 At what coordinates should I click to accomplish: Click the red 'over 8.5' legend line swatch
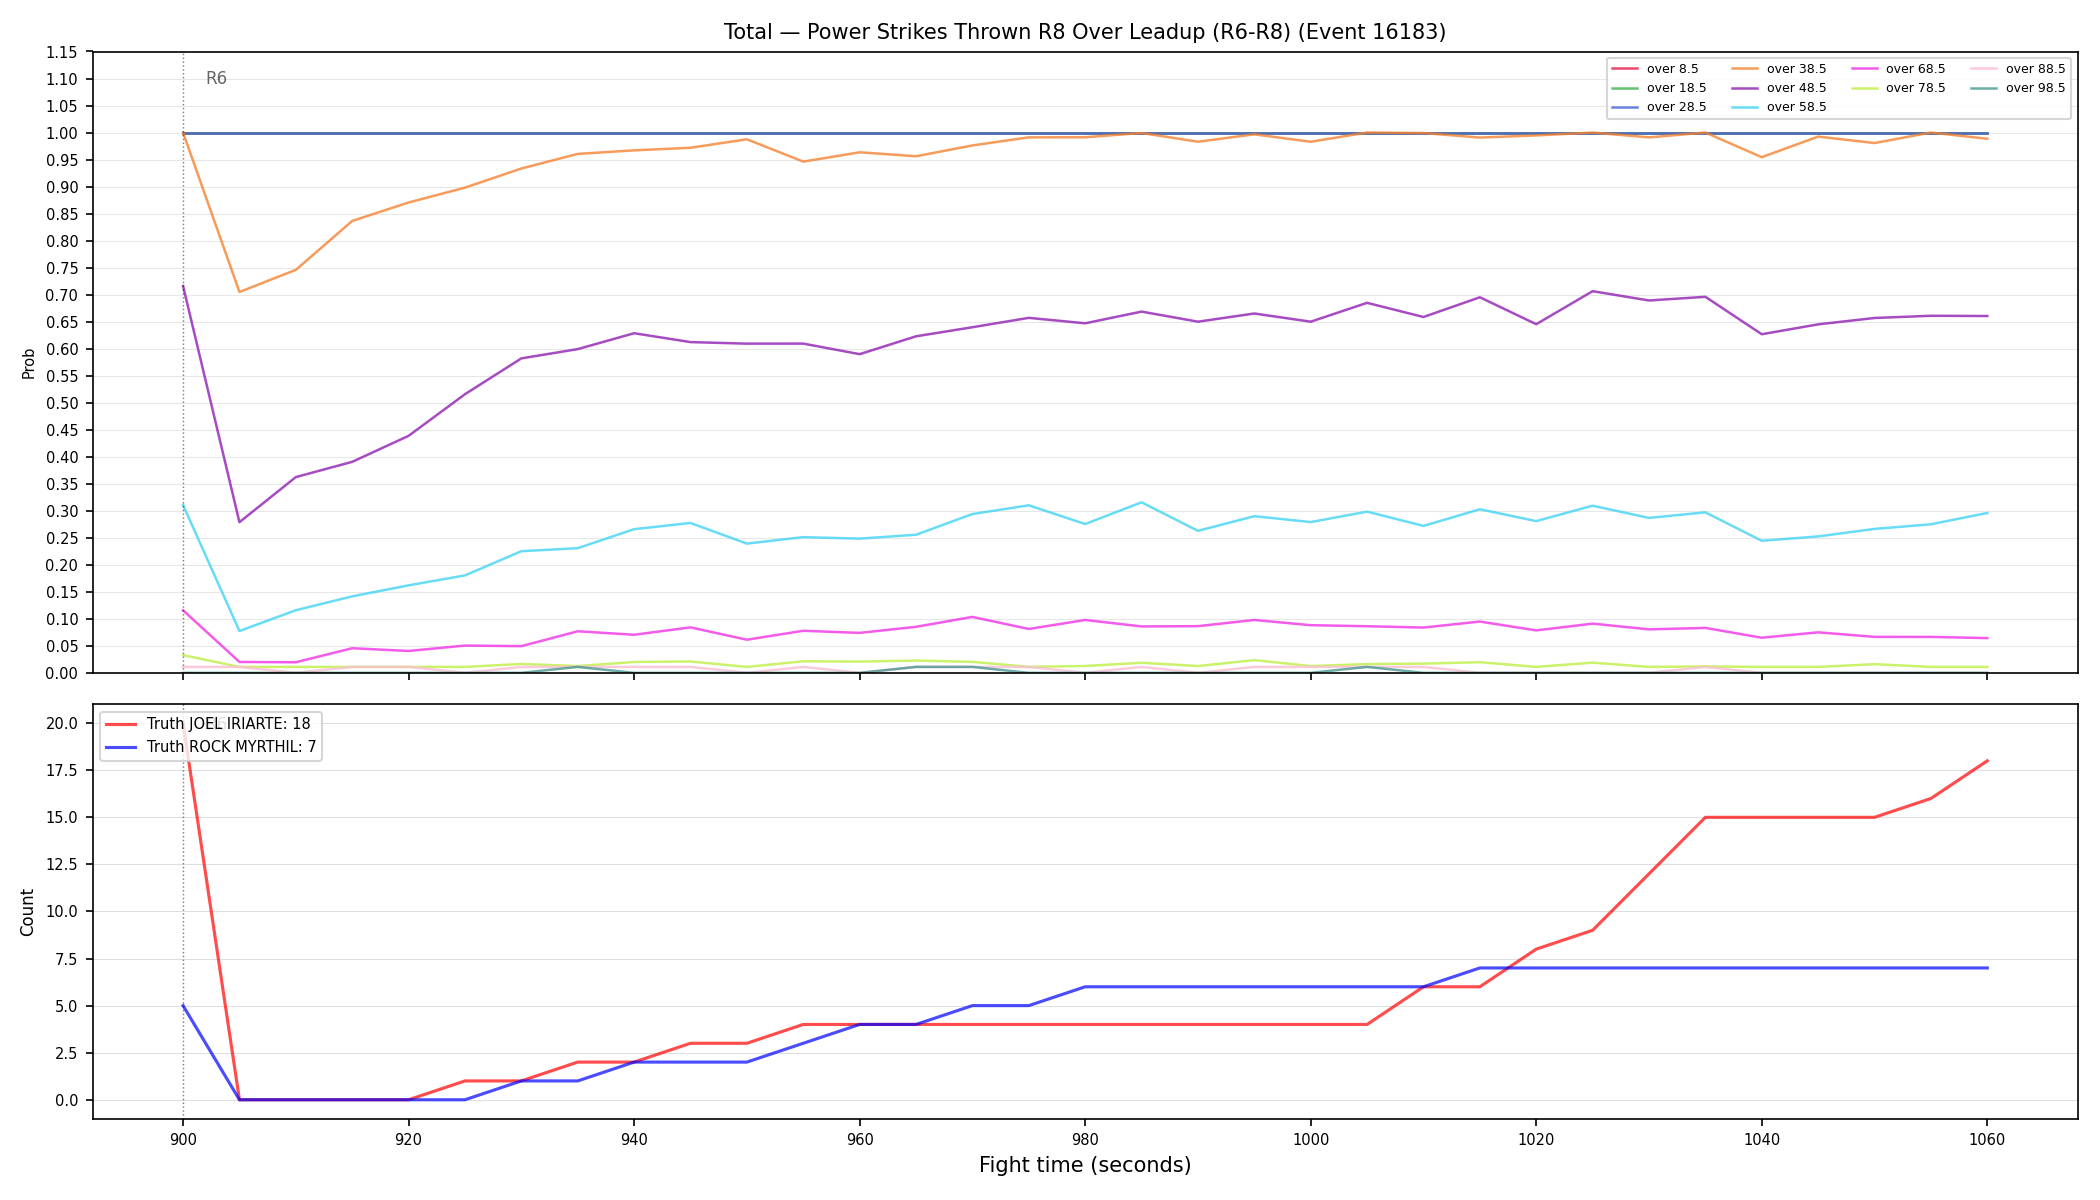[1625, 69]
